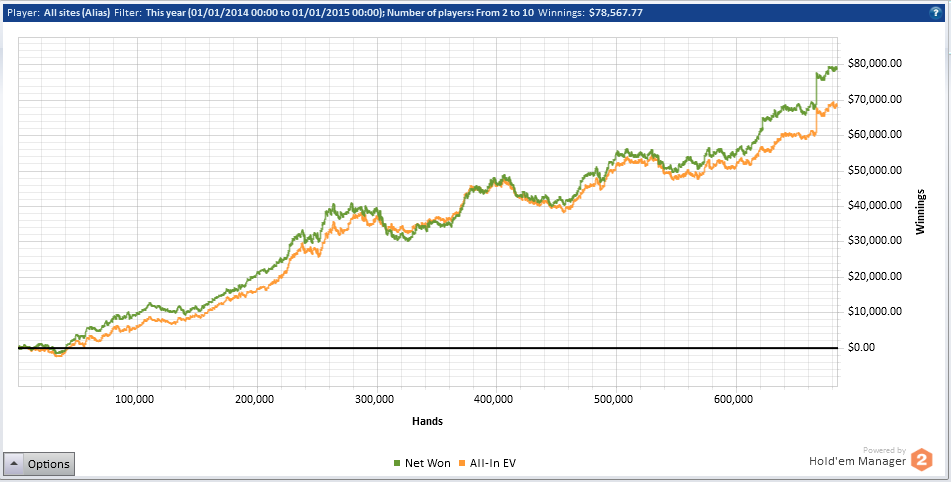
Task: Expand the Options panel button
Action: (39, 464)
